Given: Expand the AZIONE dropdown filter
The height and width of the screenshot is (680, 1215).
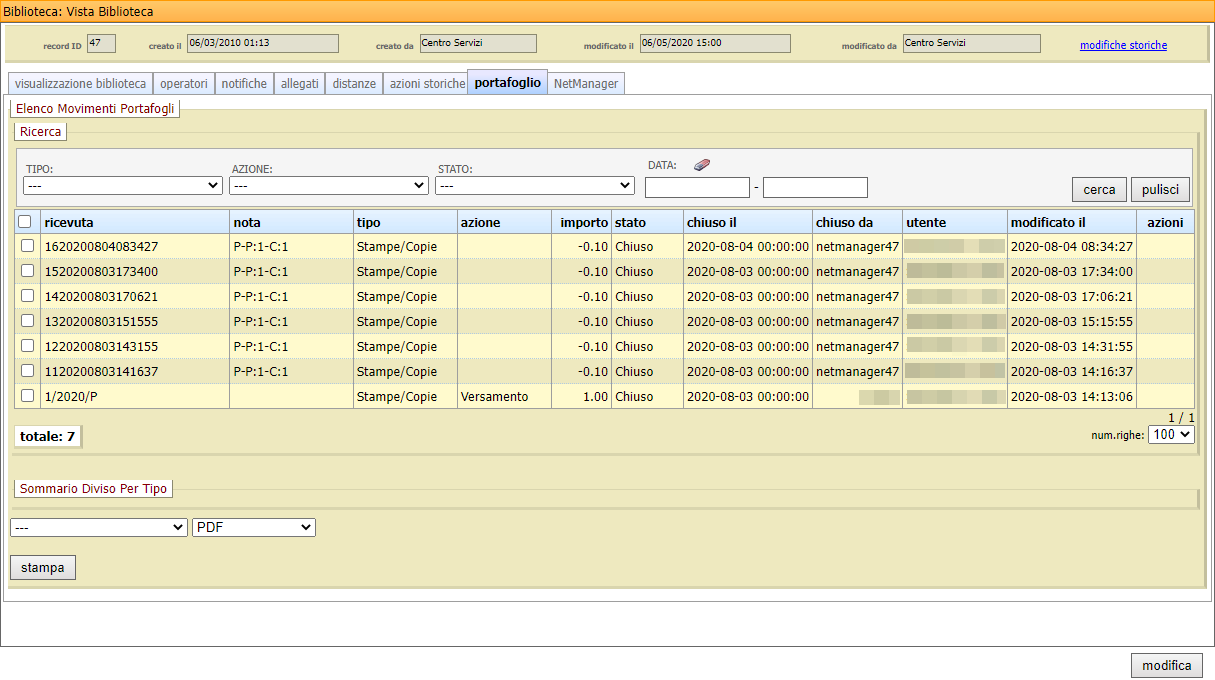Looking at the screenshot, I should [x=329, y=186].
